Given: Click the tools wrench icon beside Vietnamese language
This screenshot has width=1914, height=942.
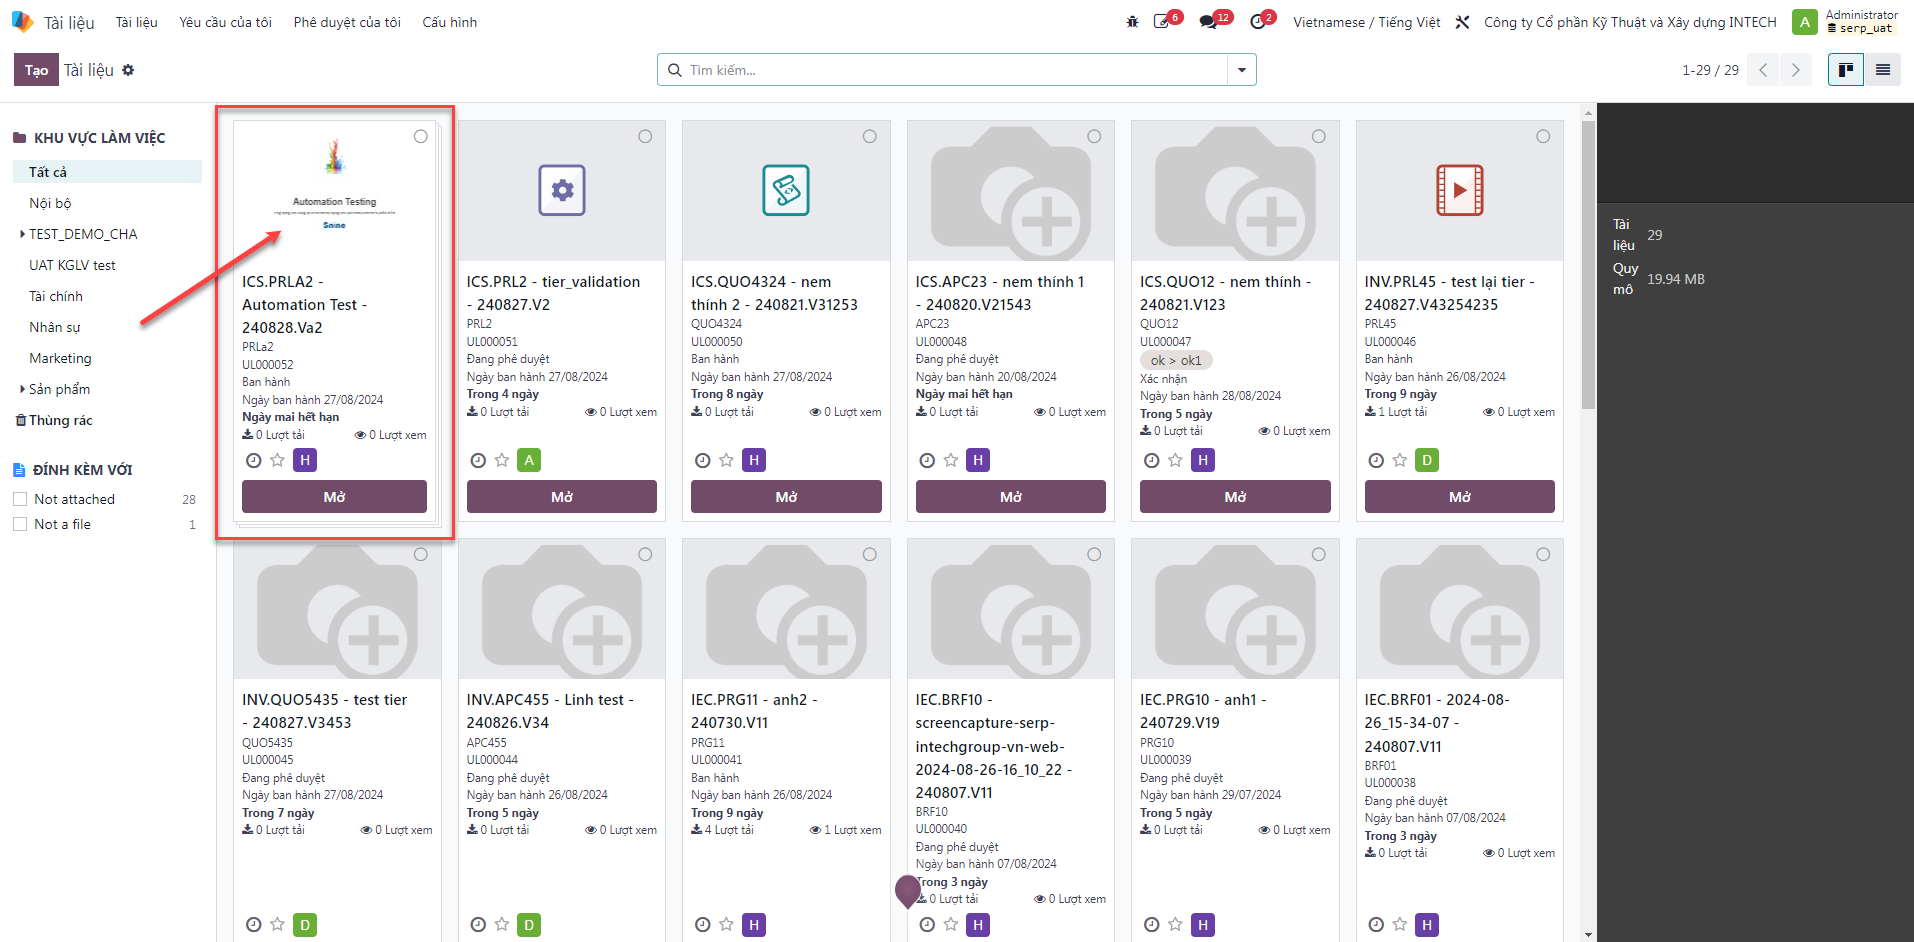Looking at the screenshot, I should [x=1462, y=22].
